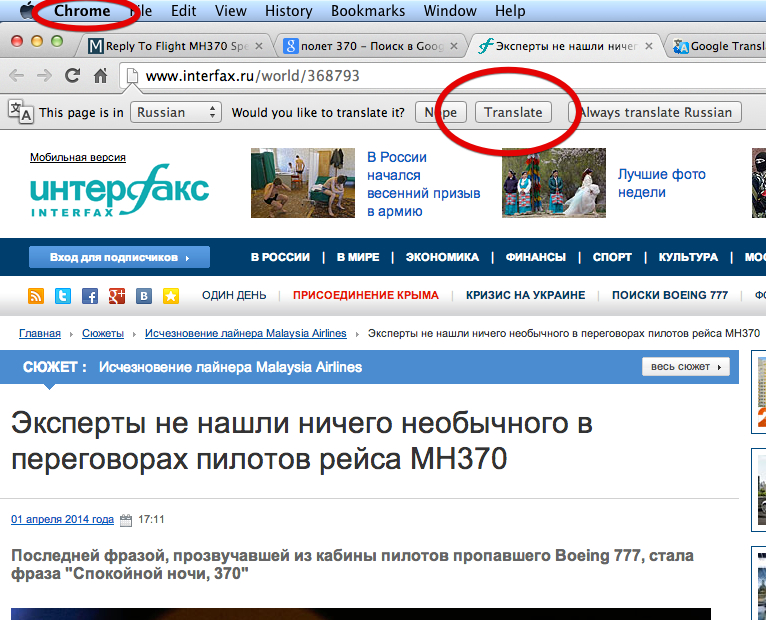Switch to the Google Translate tab

point(718,46)
